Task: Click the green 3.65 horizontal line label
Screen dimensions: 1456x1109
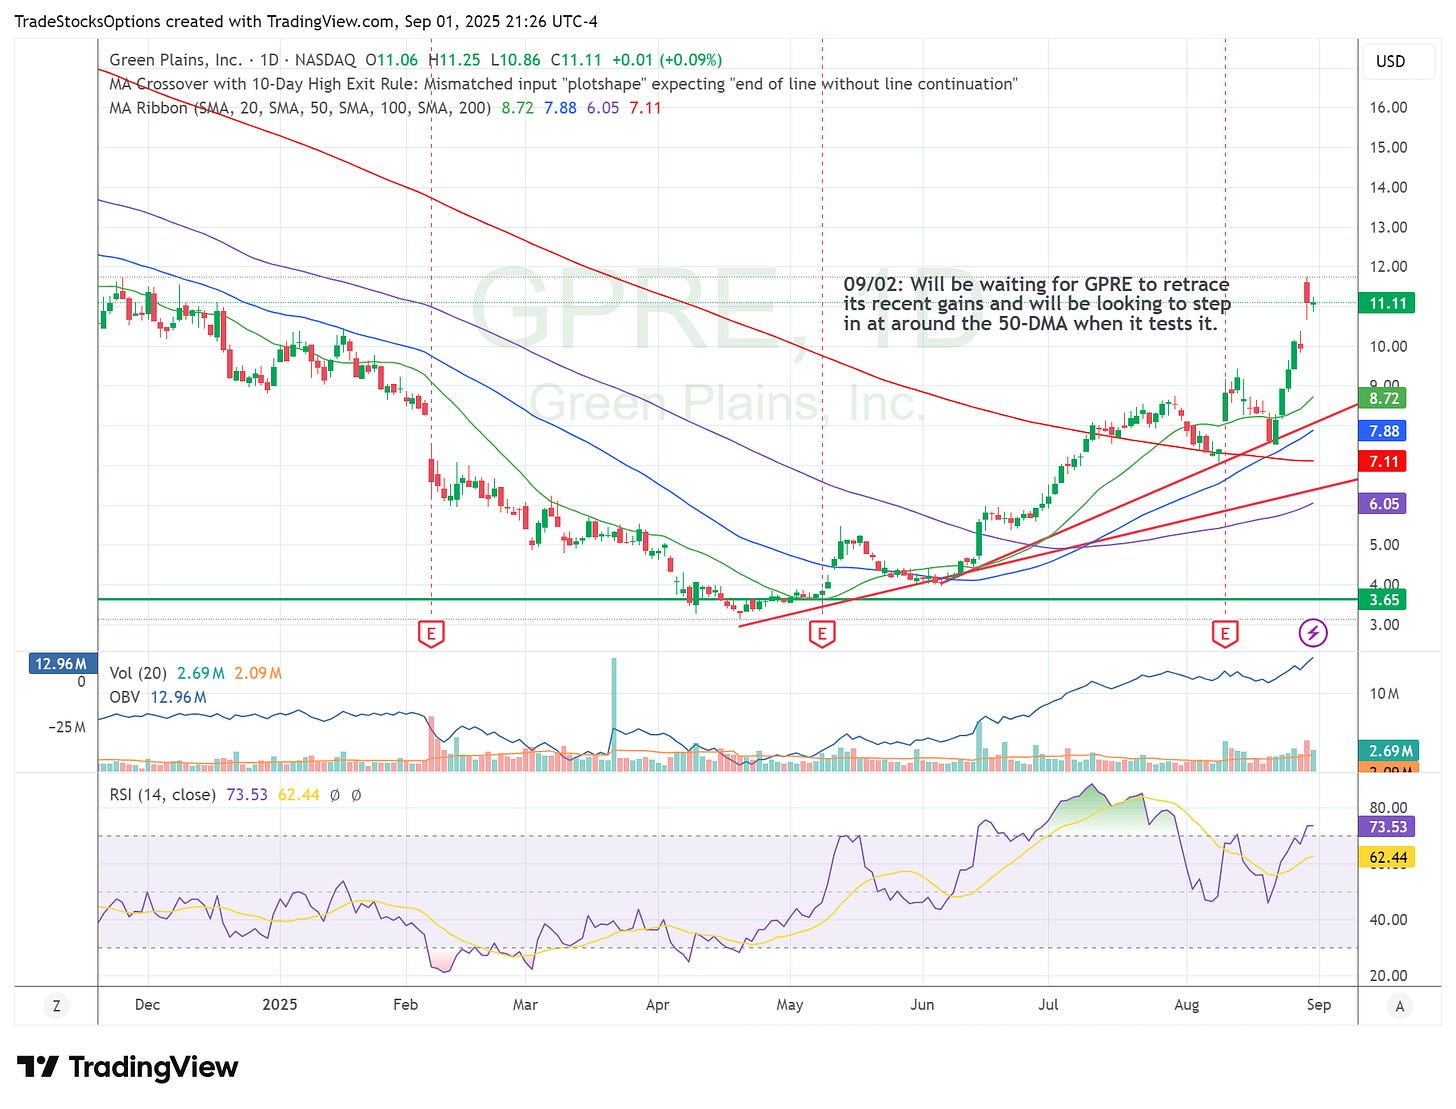Action: click(x=1382, y=600)
